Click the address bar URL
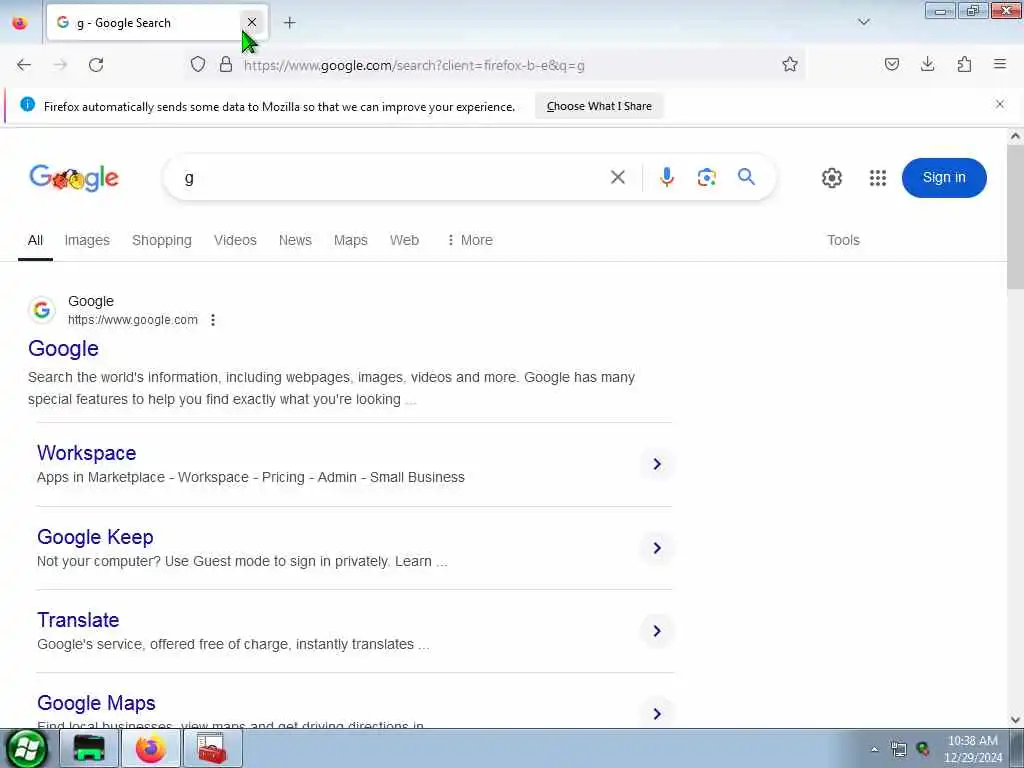The image size is (1024, 768). click(x=414, y=65)
